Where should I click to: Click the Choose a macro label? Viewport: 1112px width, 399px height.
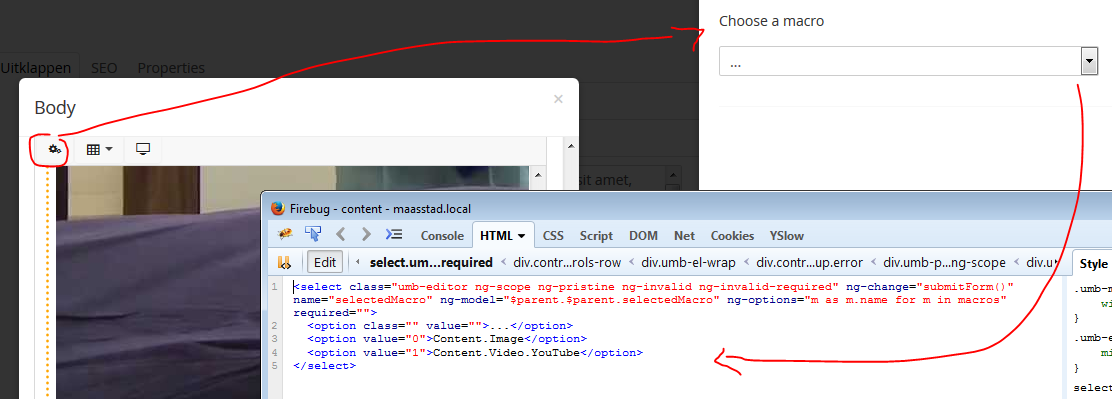click(x=772, y=21)
